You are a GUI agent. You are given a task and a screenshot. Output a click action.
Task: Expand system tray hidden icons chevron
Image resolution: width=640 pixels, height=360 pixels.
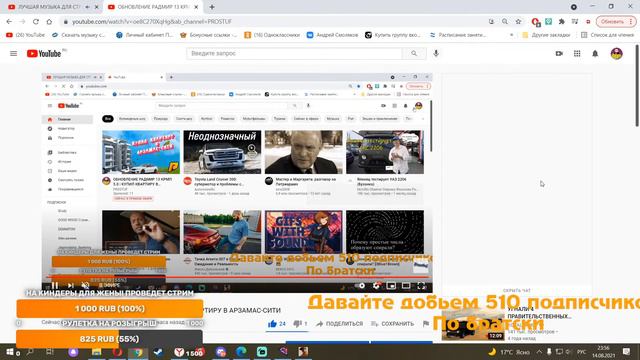pos(539,352)
